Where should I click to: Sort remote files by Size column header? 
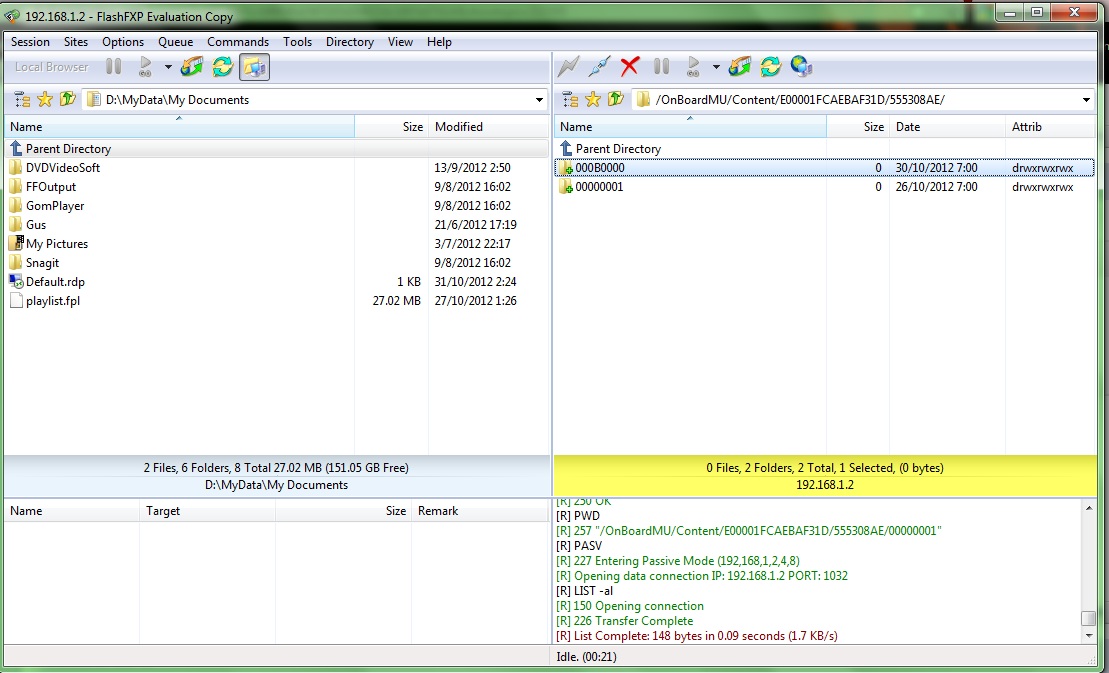pos(858,127)
